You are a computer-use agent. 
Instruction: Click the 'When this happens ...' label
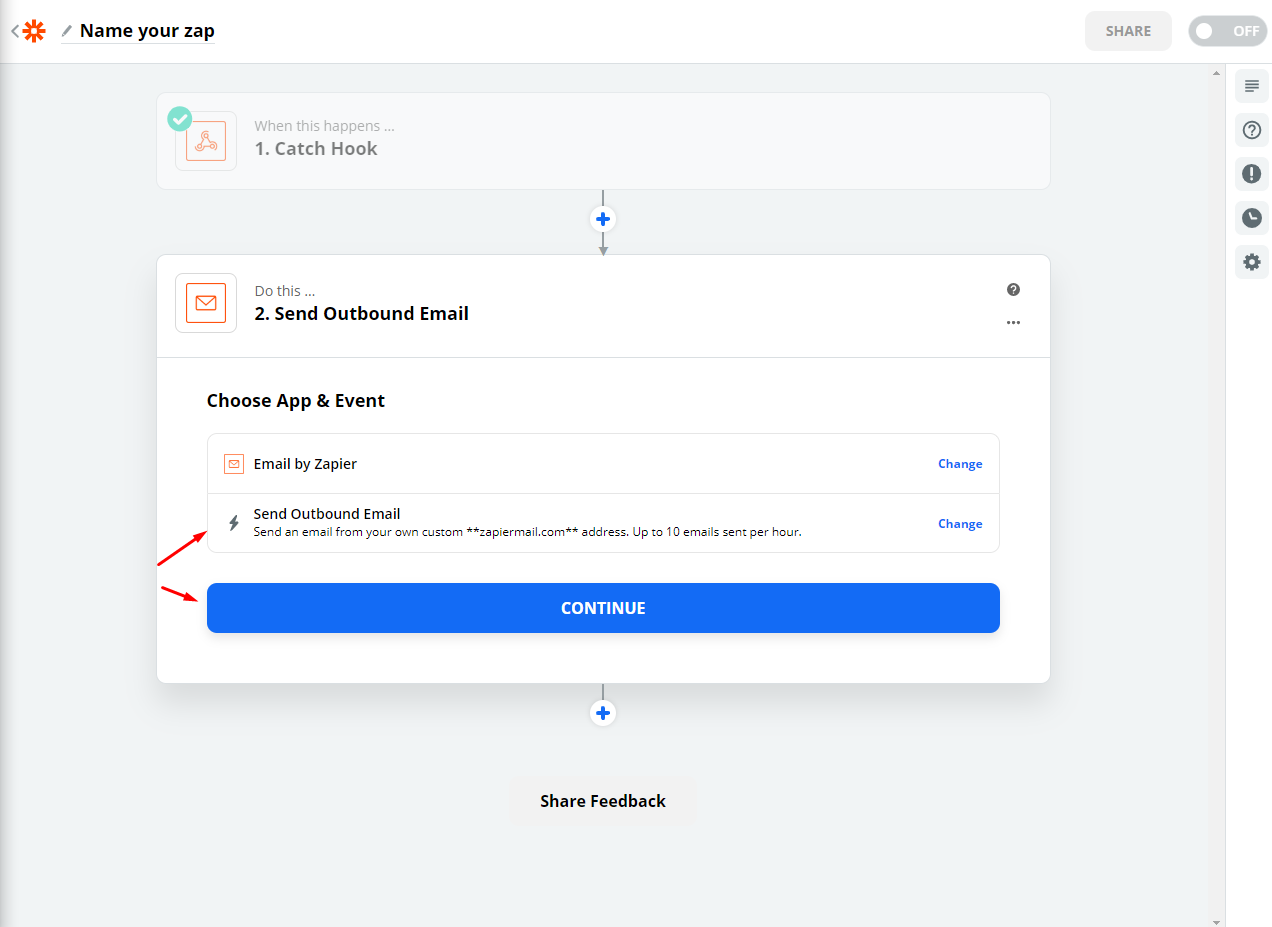(x=324, y=126)
